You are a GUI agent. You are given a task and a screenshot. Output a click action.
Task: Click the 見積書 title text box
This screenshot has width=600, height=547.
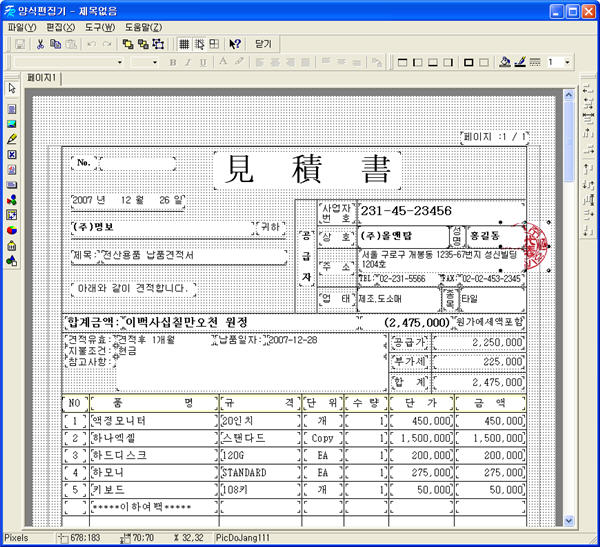click(x=307, y=170)
